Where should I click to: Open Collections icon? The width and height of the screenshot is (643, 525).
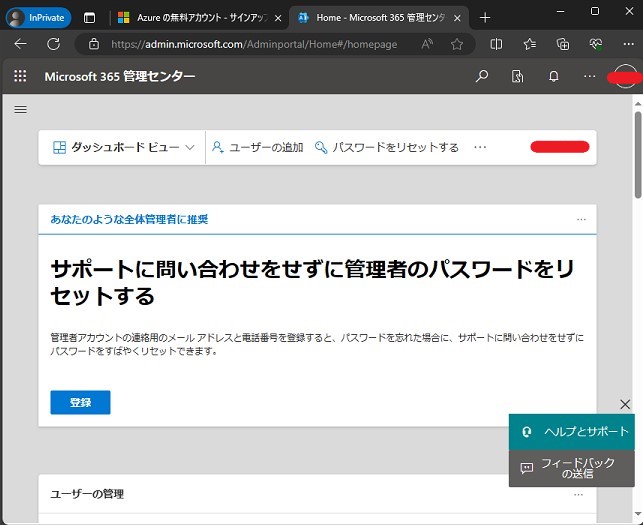tap(563, 43)
